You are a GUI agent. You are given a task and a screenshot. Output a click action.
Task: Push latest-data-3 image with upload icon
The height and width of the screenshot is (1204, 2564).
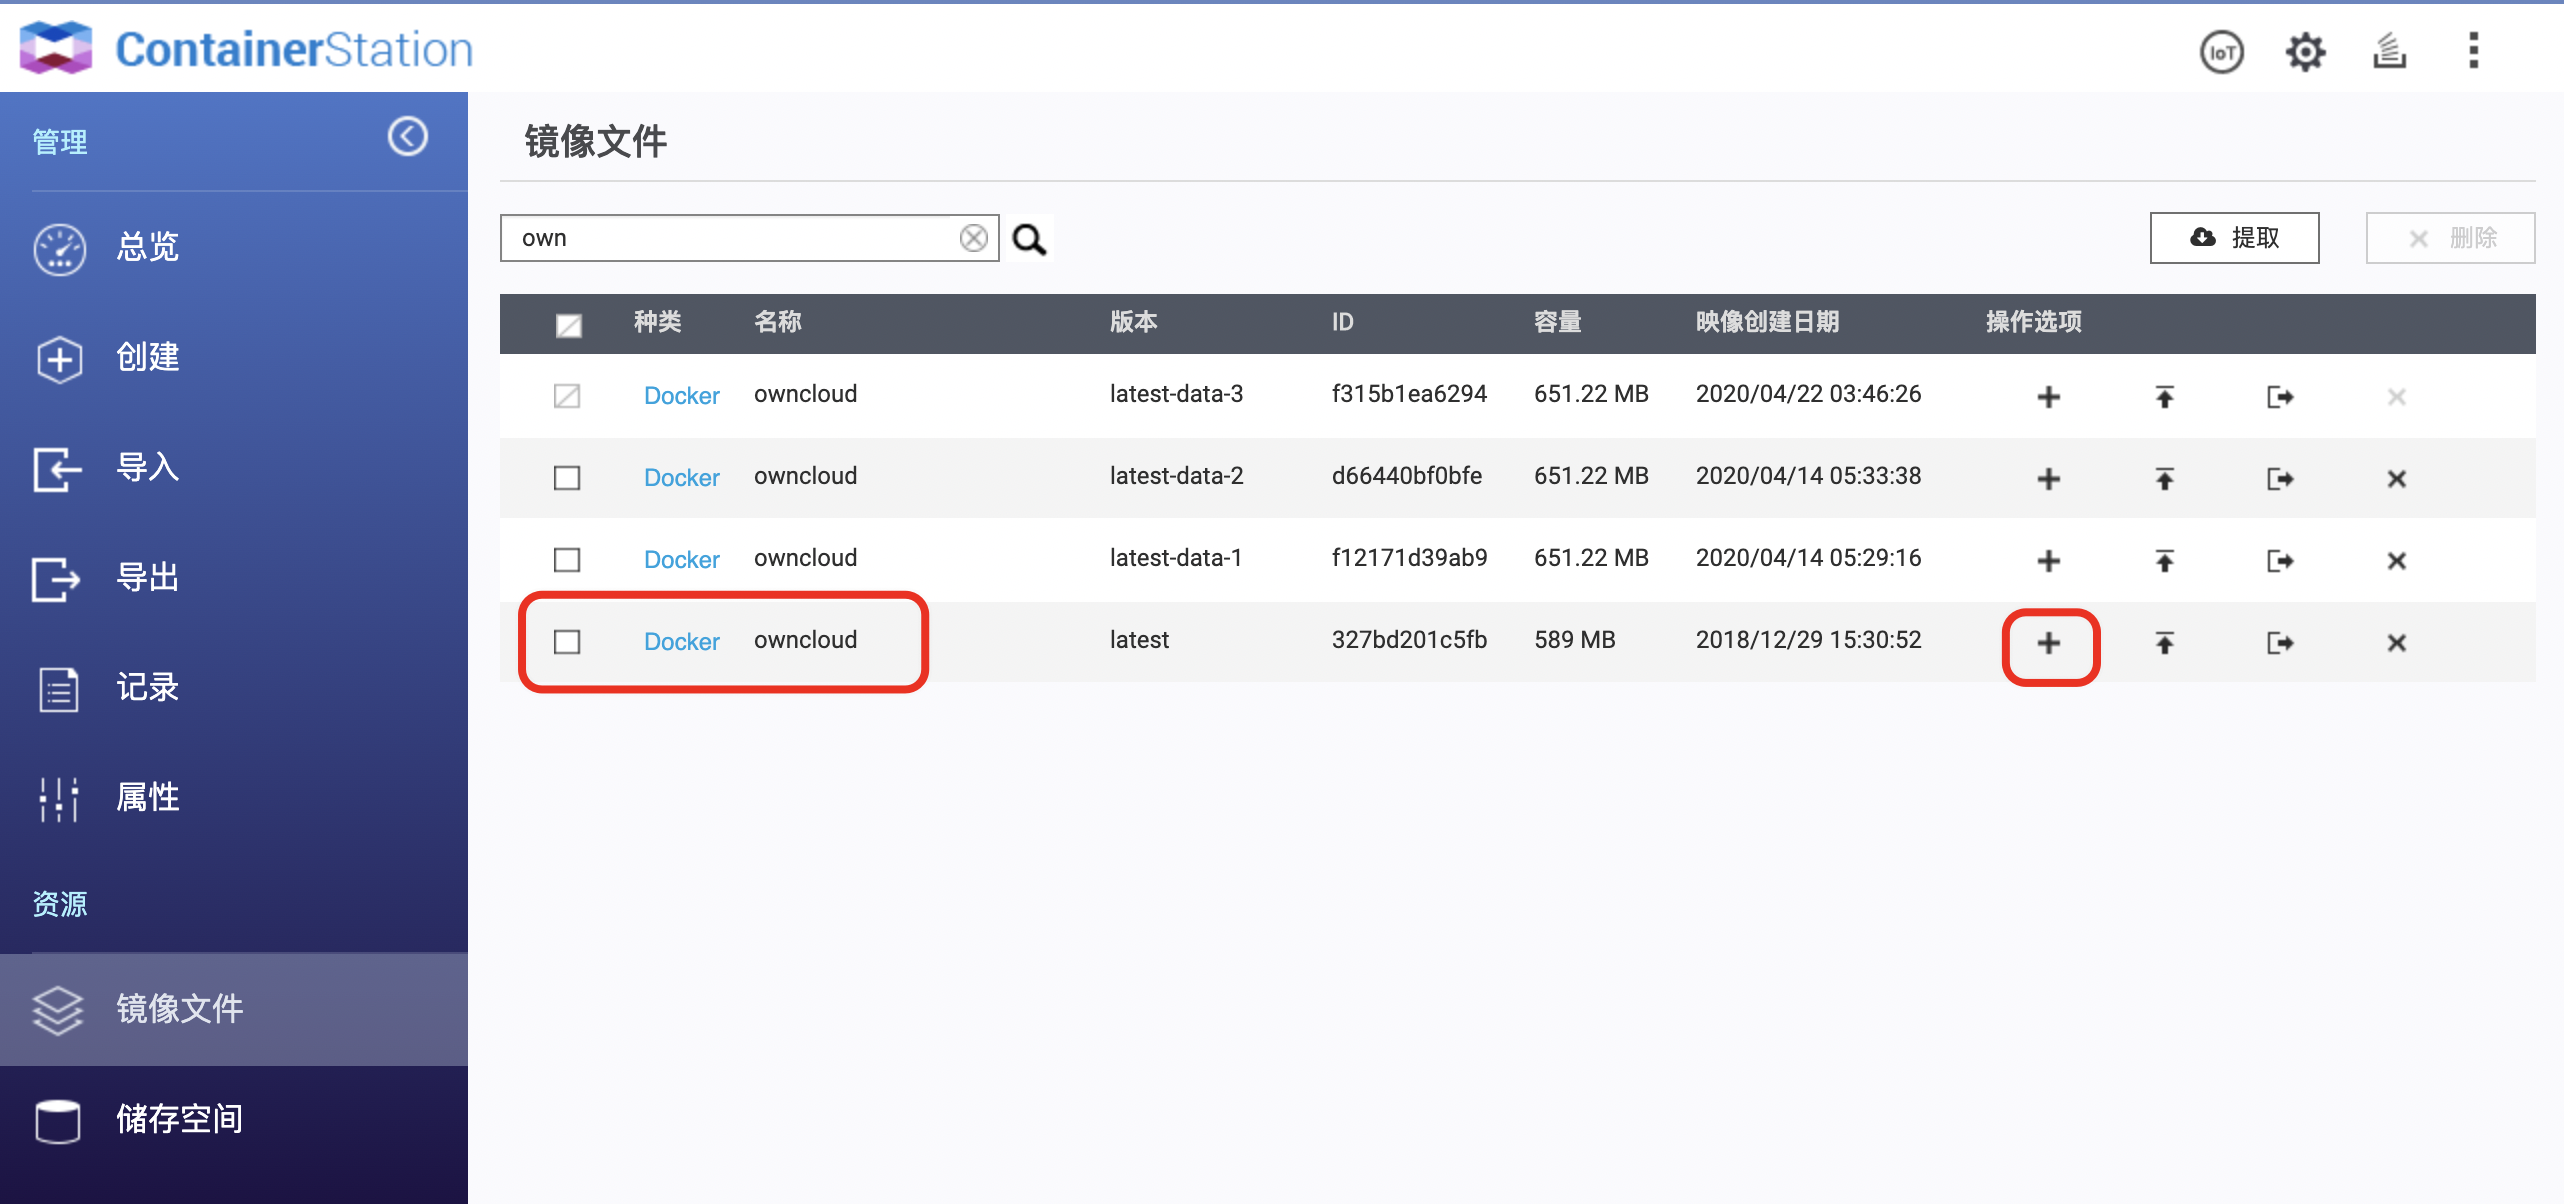(2164, 397)
